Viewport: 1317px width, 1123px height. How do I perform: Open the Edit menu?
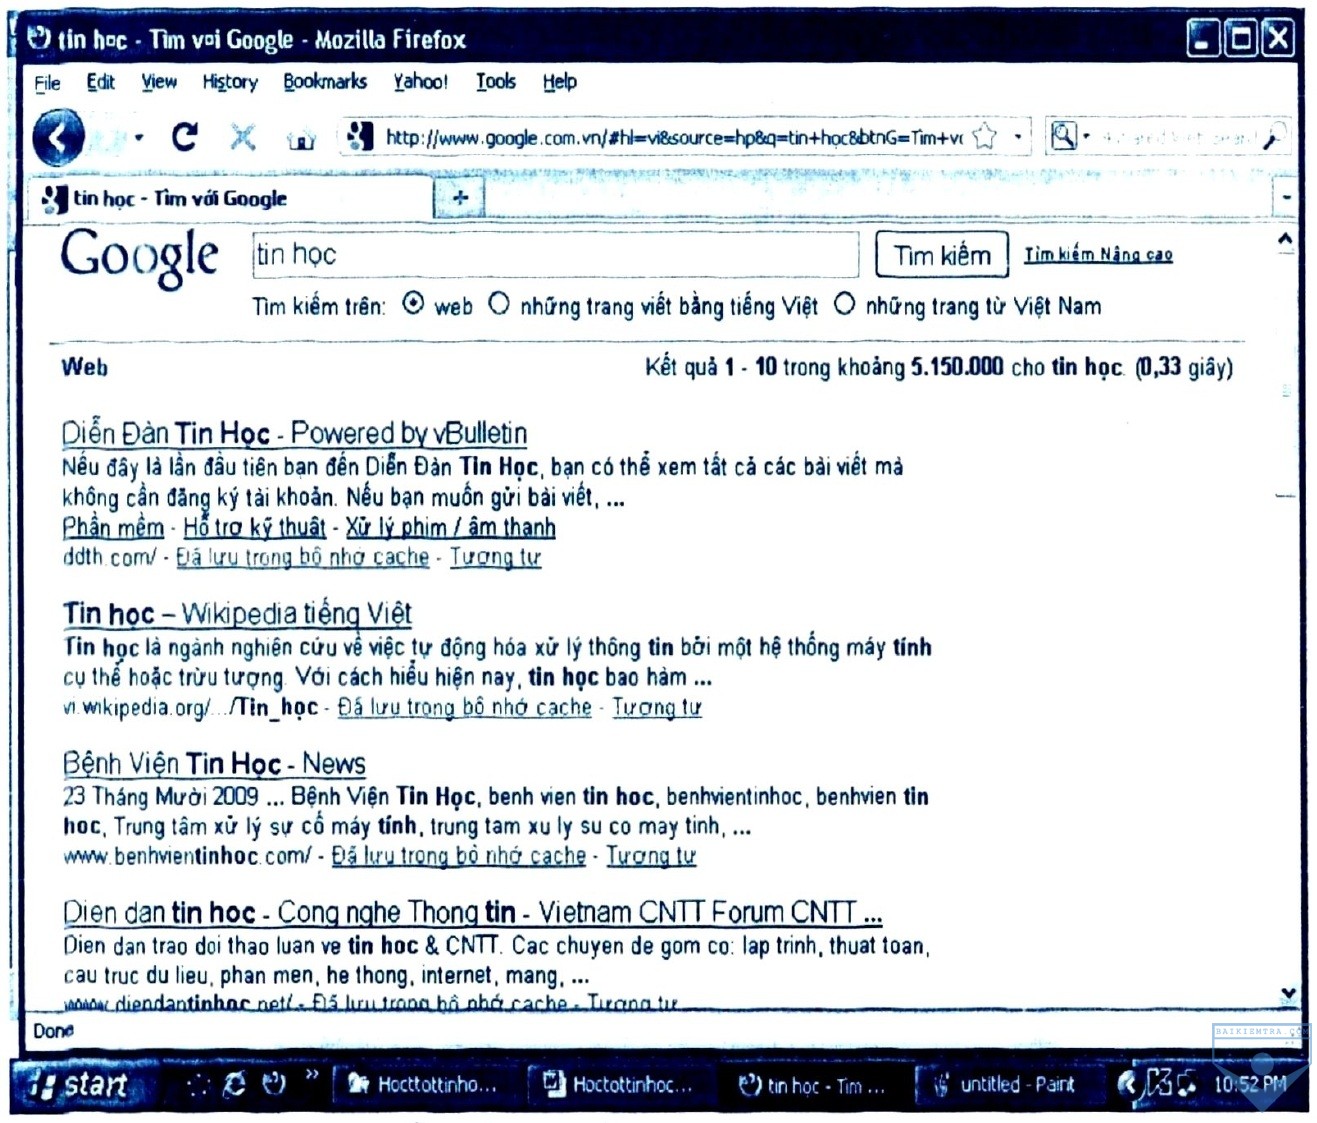tap(100, 82)
